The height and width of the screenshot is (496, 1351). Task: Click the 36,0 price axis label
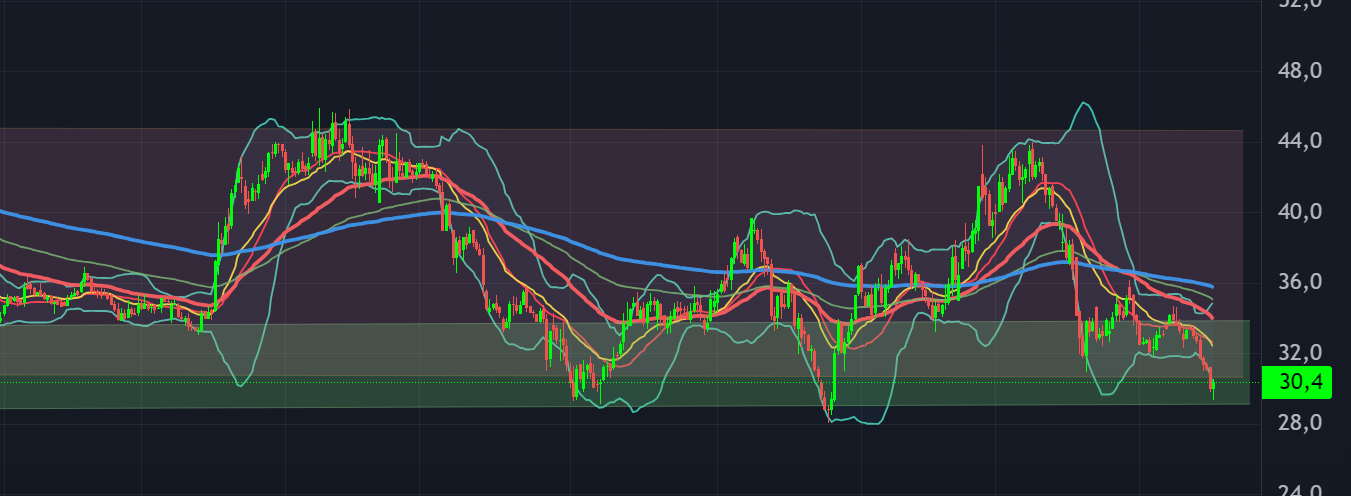pos(1303,283)
